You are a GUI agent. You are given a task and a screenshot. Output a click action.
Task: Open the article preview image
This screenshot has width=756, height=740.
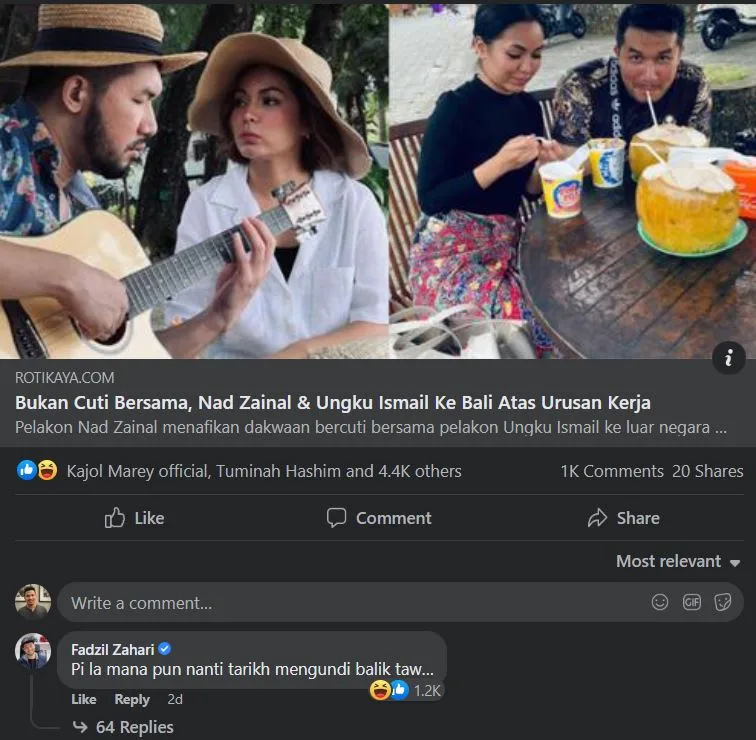(x=378, y=180)
